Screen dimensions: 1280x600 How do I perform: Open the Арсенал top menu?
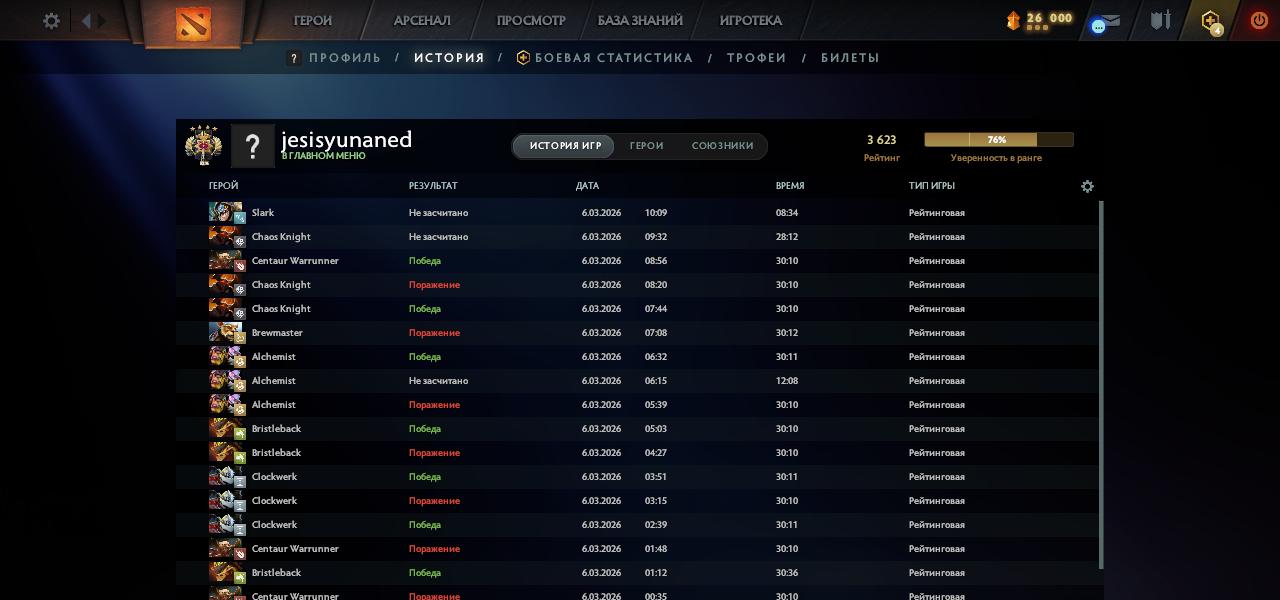(422, 21)
